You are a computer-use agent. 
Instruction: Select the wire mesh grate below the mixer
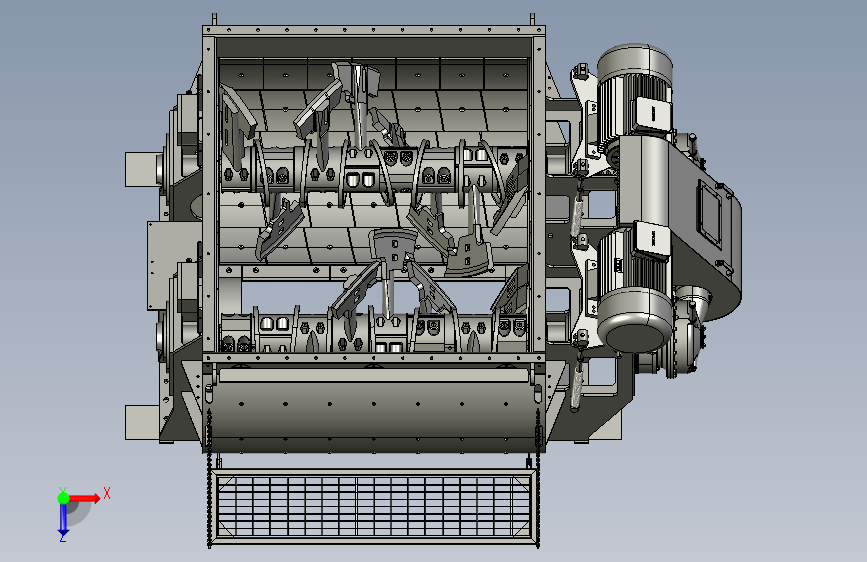(x=373, y=506)
